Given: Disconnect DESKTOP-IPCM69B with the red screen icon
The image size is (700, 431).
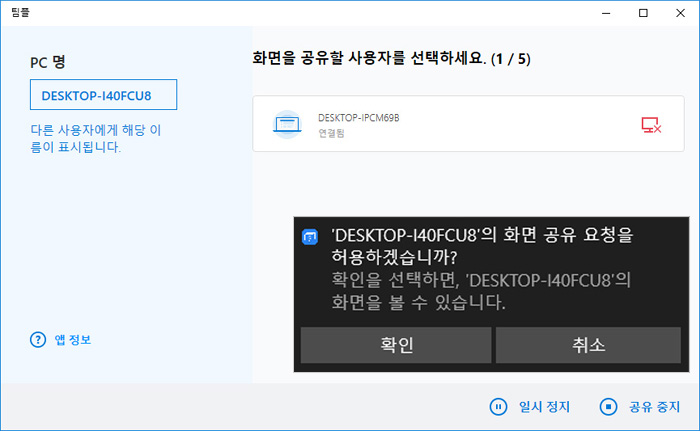Looking at the screenshot, I should click(651, 125).
